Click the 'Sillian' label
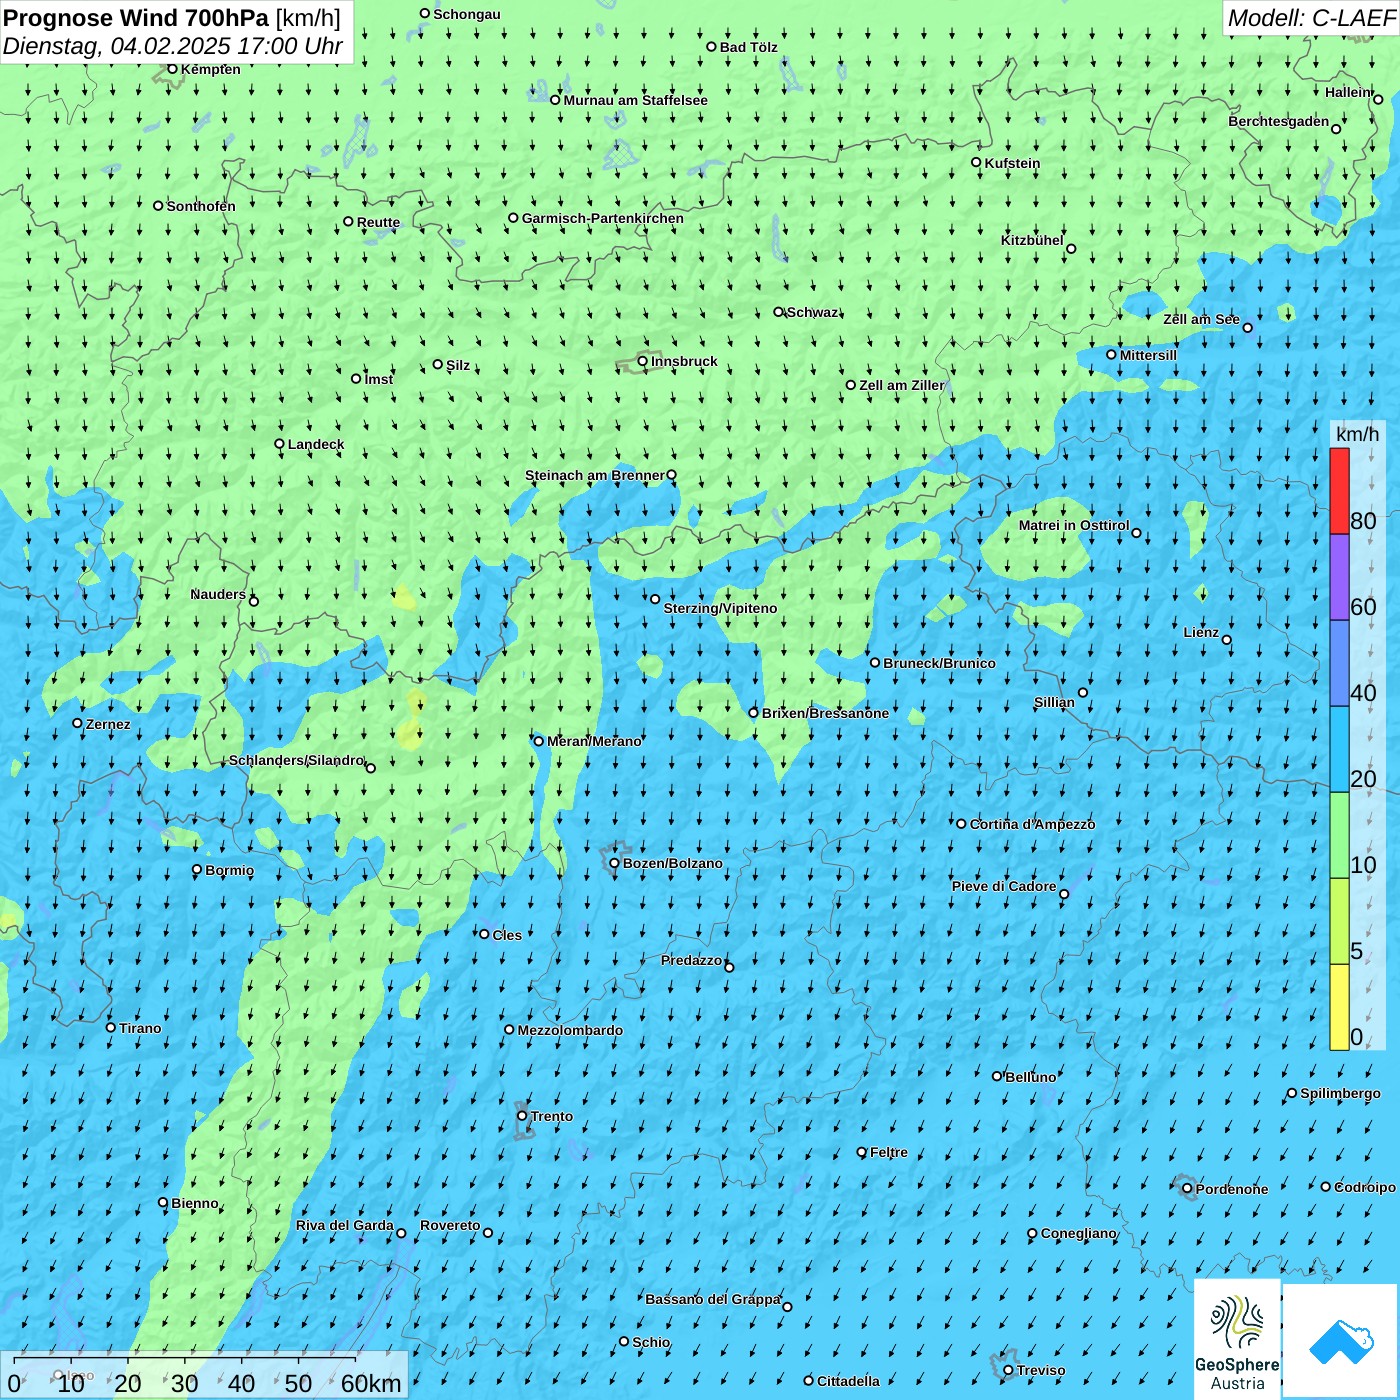 click(1054, 702)
